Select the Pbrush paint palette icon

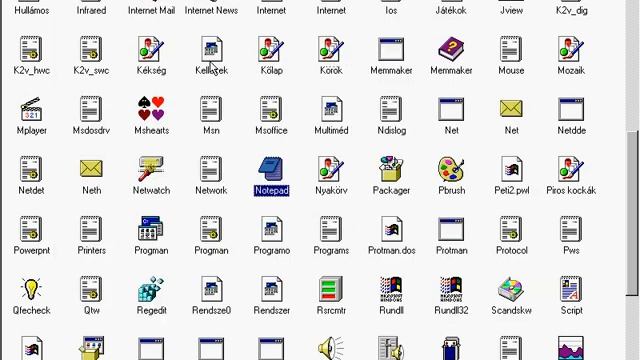451,169
